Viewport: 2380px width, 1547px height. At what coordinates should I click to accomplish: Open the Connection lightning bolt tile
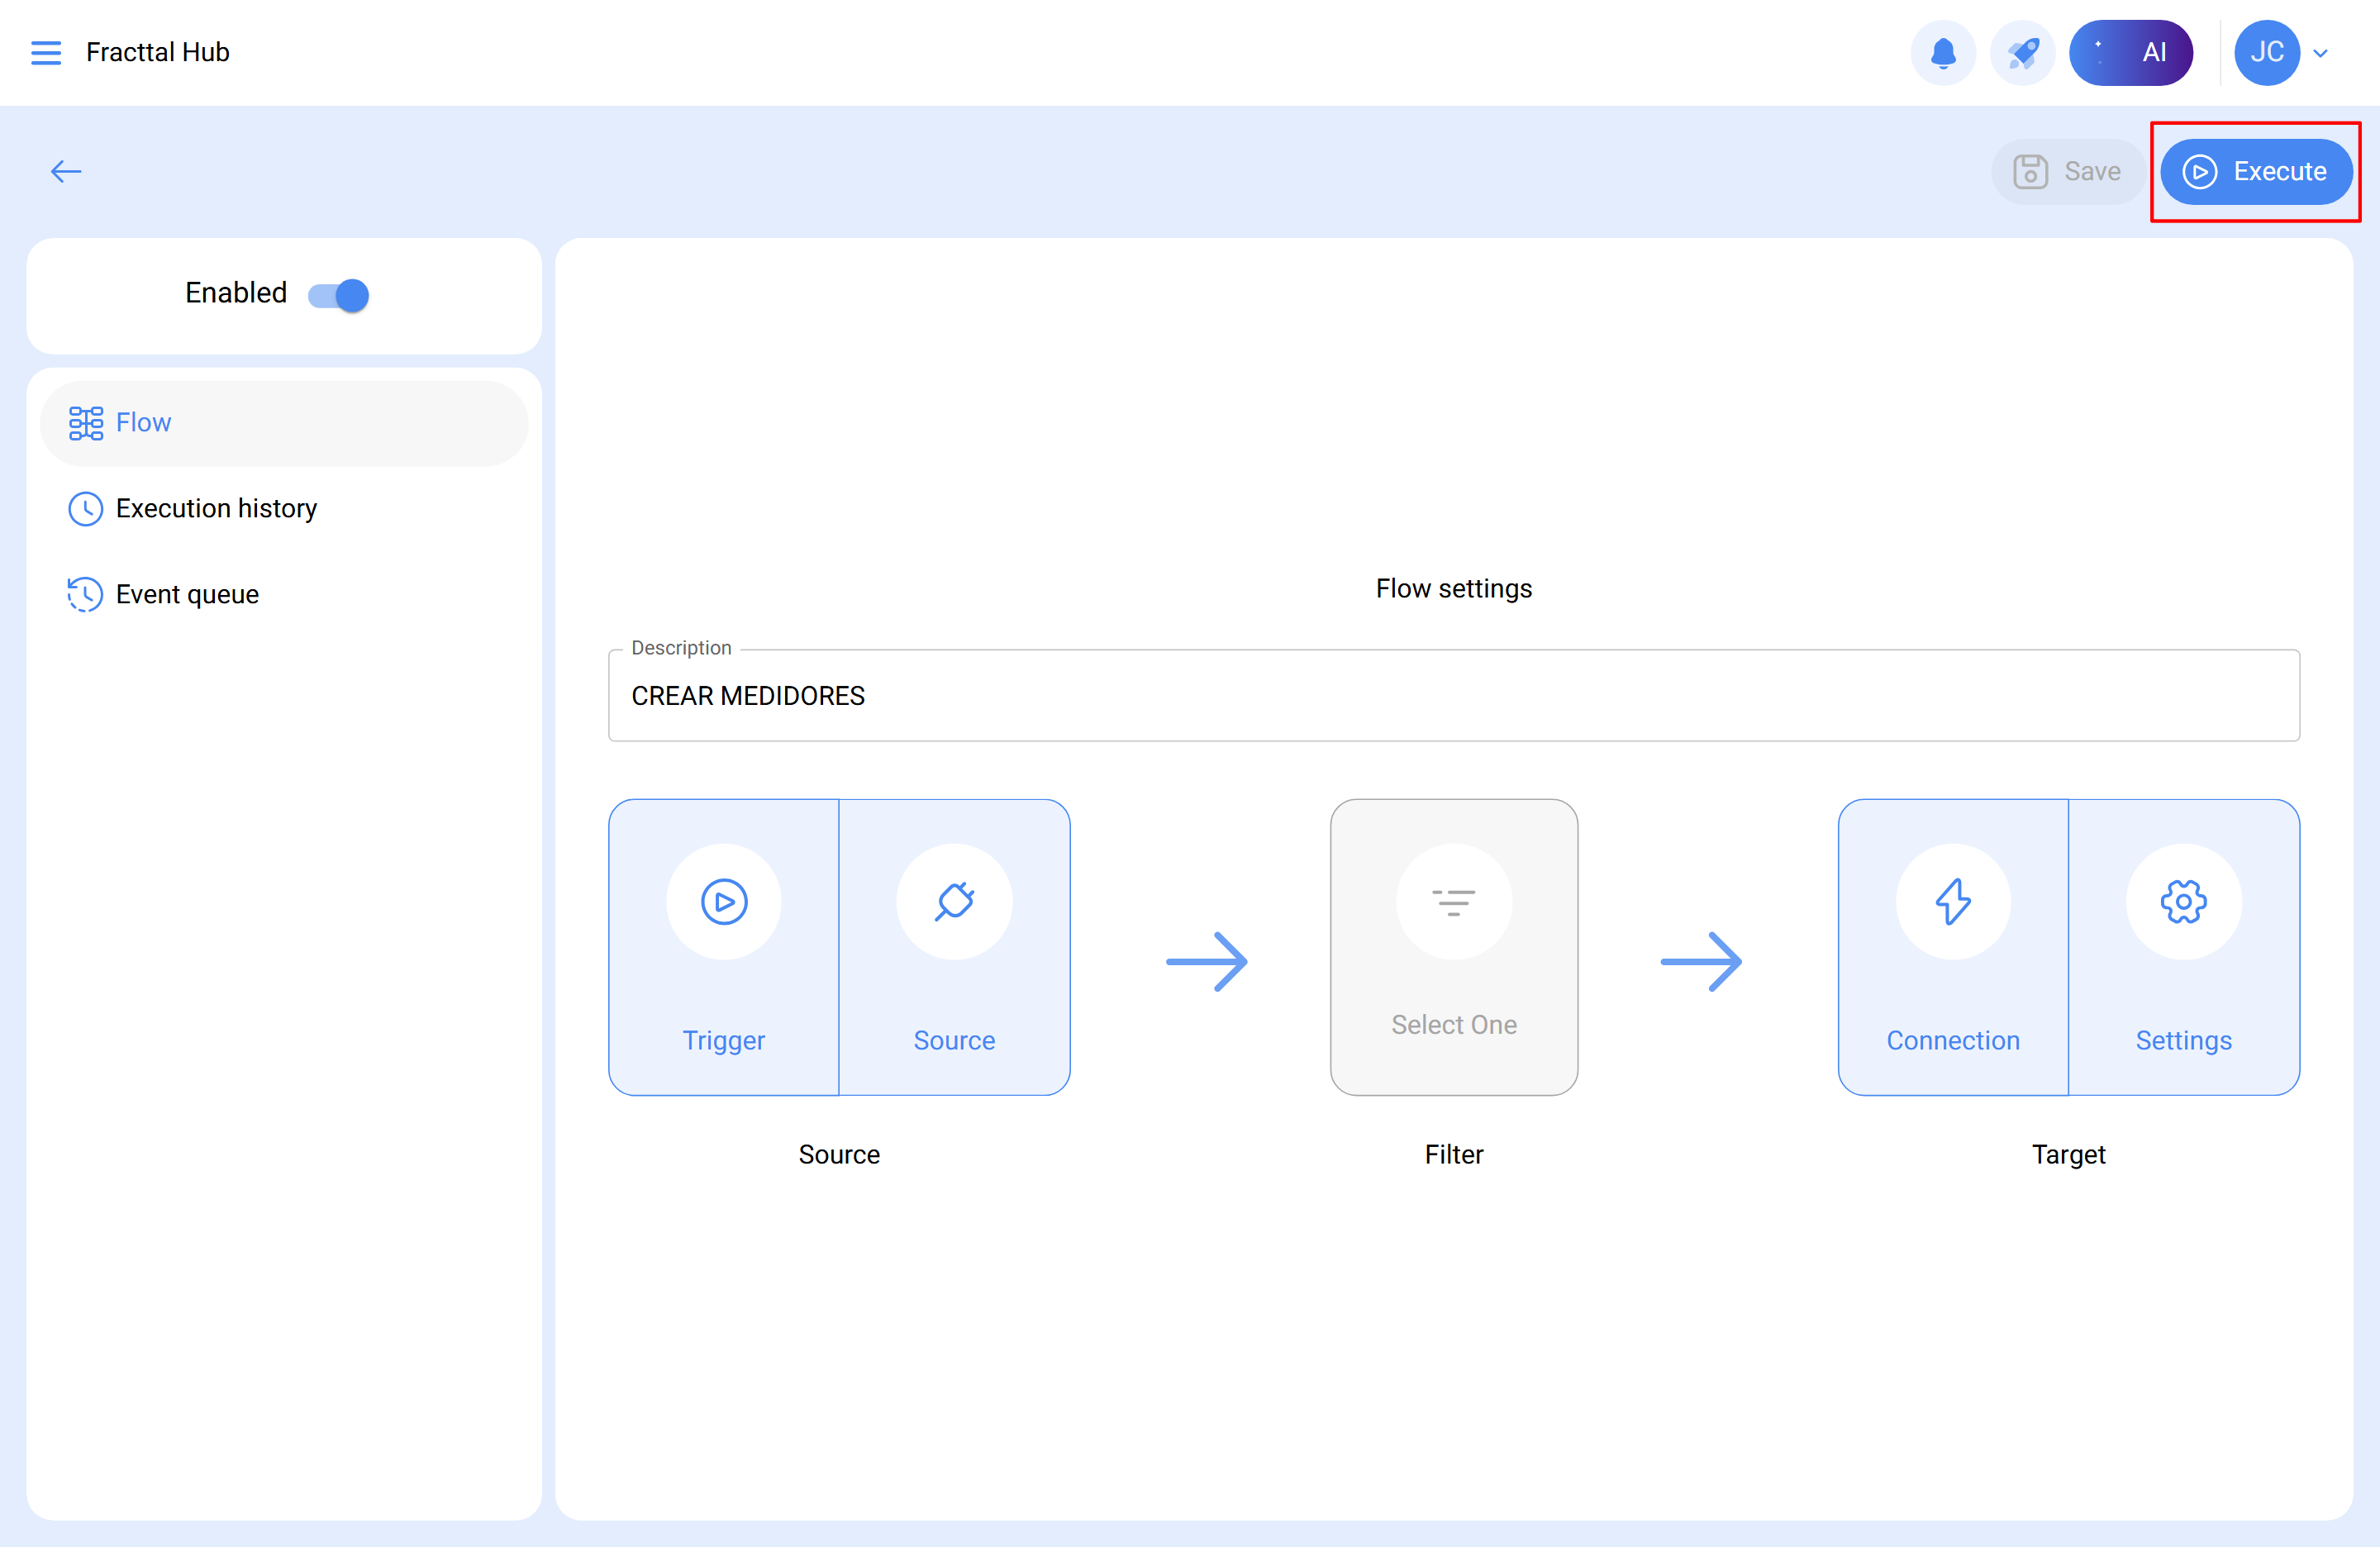coord(1952,946)
